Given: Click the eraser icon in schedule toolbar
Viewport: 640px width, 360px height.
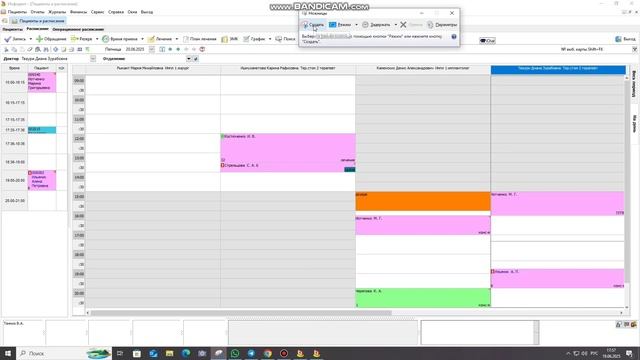Looking at the screenshot, I should coord(30,49).
